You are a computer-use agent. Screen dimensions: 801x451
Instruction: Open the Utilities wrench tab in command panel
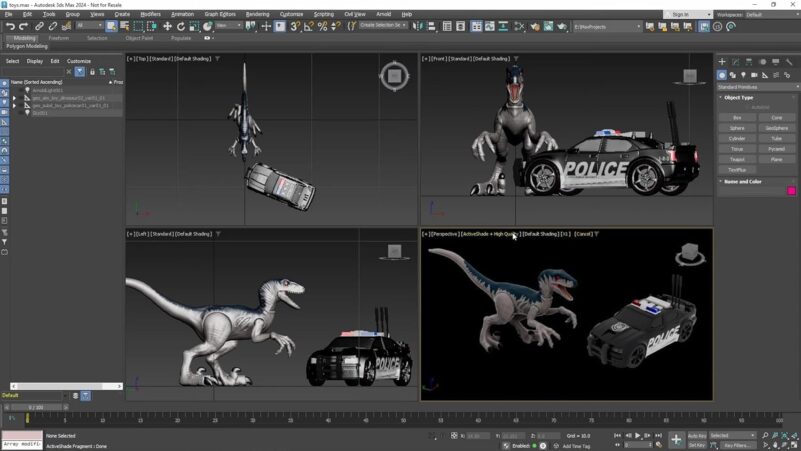coord(789,62)
